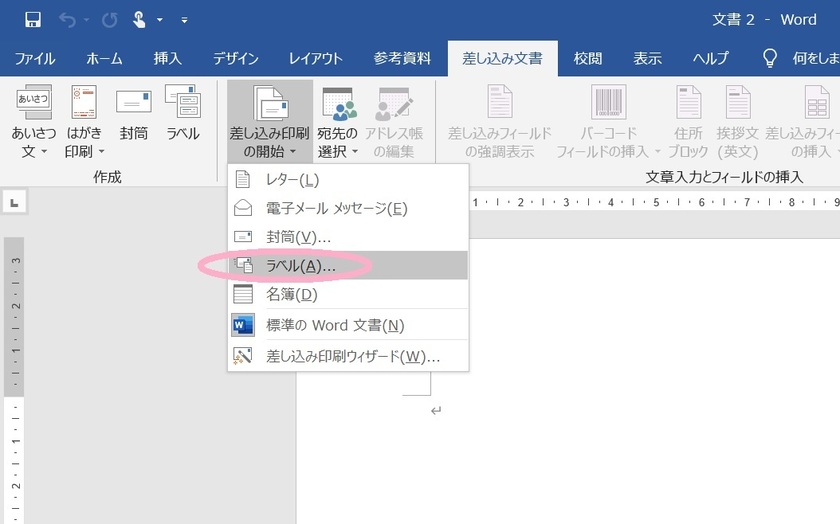Open the あいさつ文 button
Viewport: 840px width, 524px height.
coord(33,122)
